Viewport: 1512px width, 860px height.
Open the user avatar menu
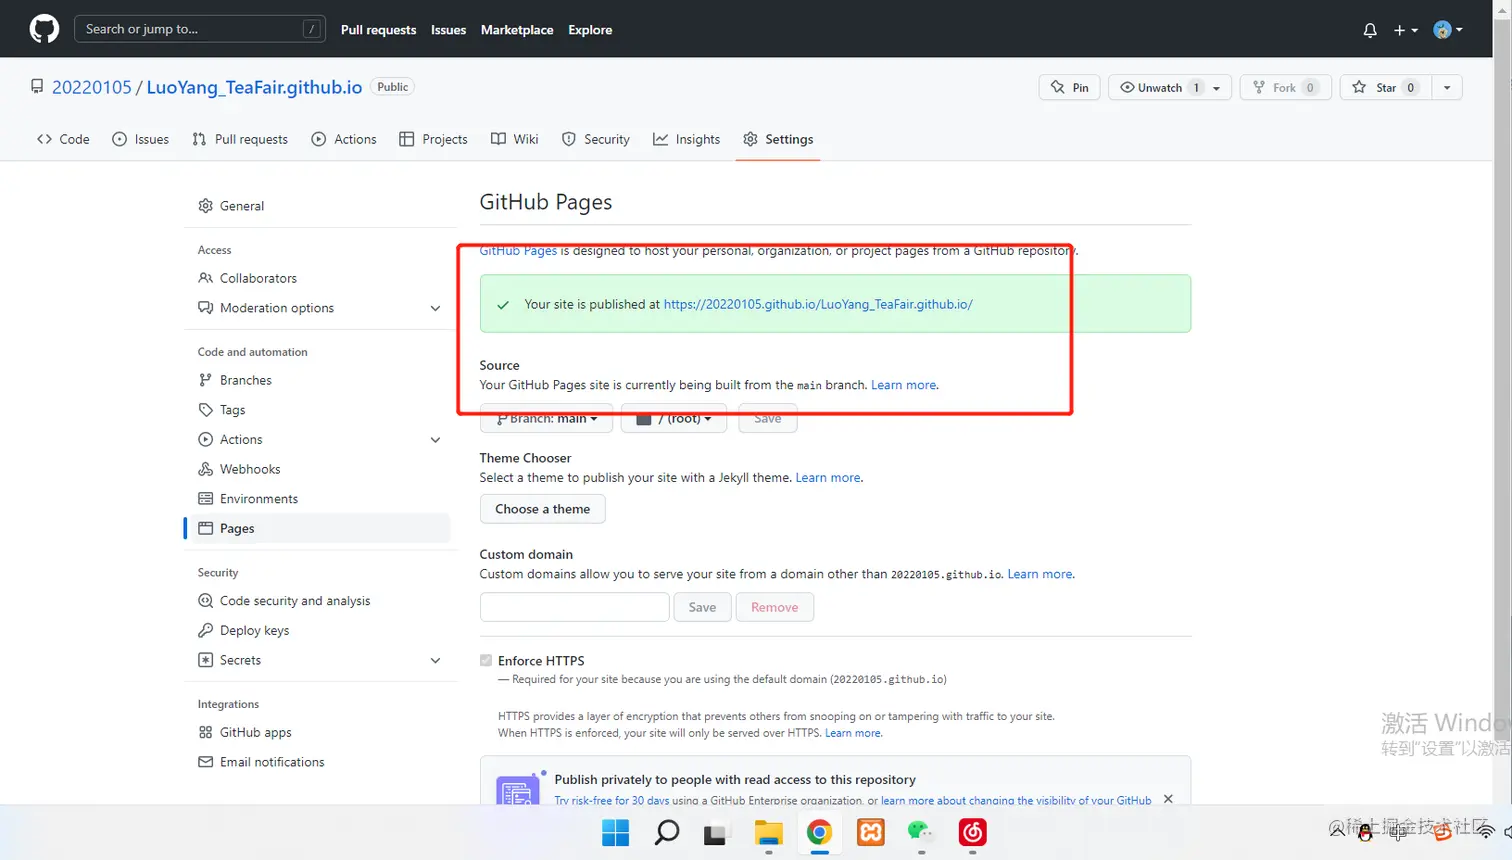click(1448, 30)
